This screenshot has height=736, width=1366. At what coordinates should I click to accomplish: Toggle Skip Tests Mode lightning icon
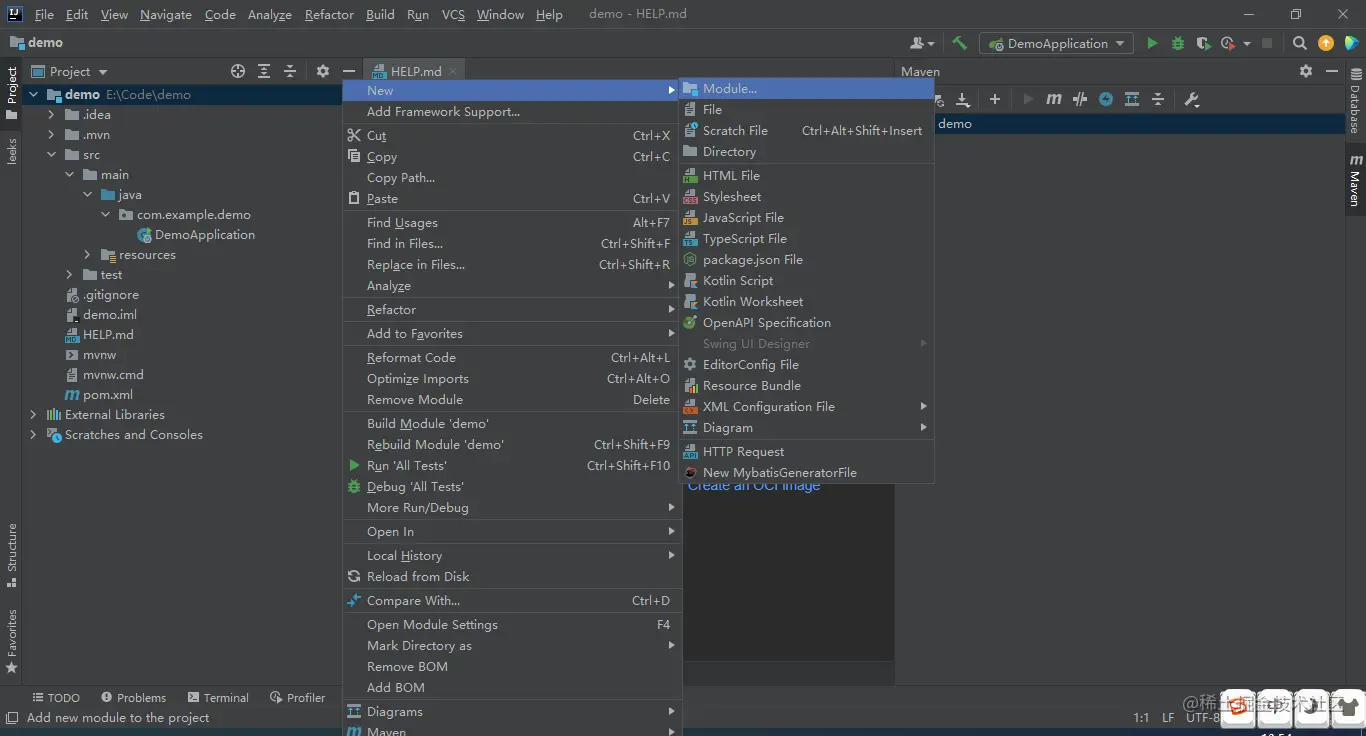[1106, 99]
